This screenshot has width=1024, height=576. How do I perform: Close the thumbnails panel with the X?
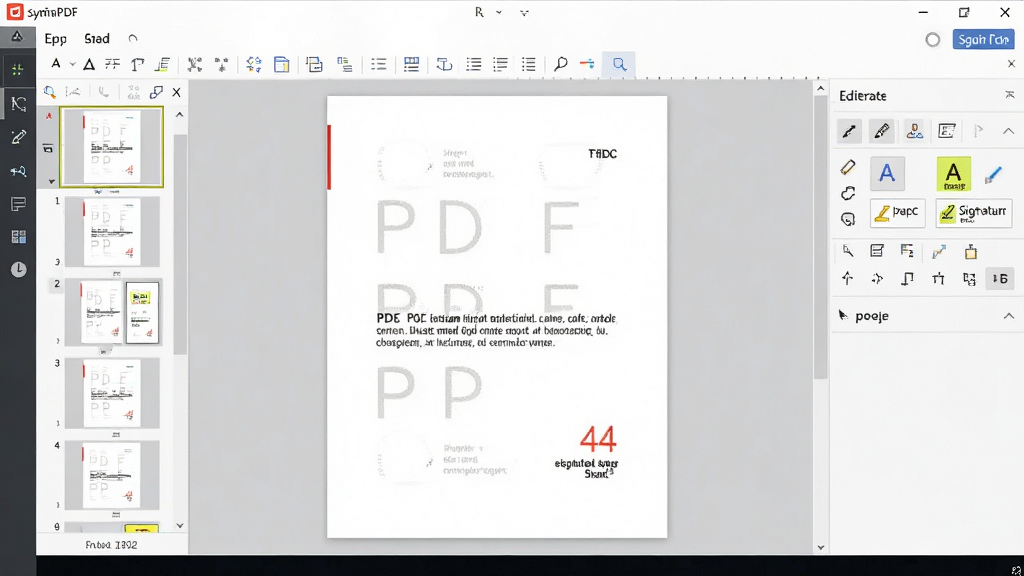point(176,92)
